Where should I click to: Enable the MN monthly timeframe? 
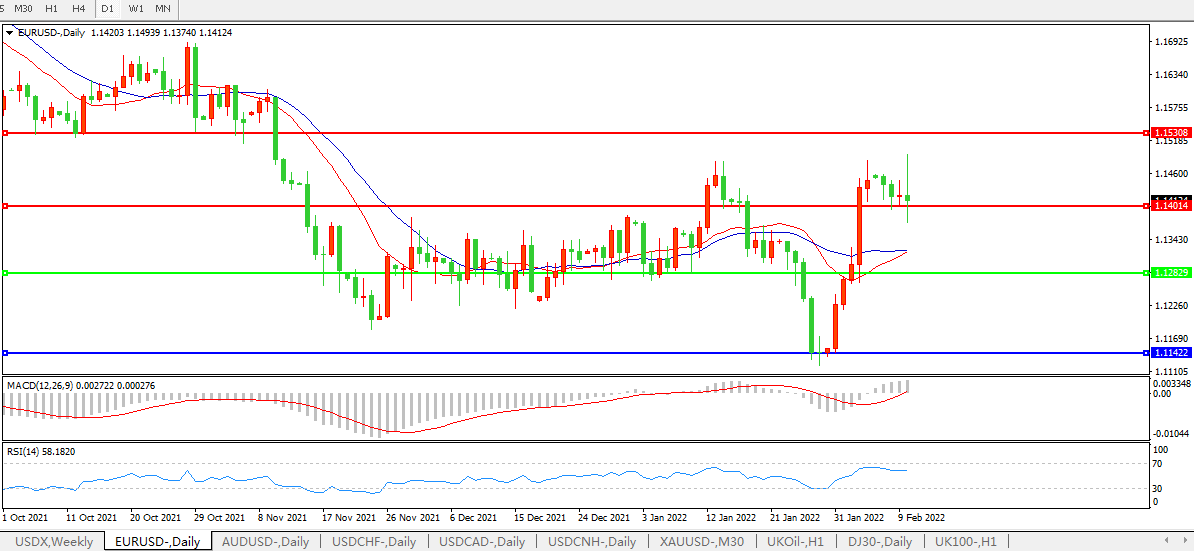(x=162, y=9)
